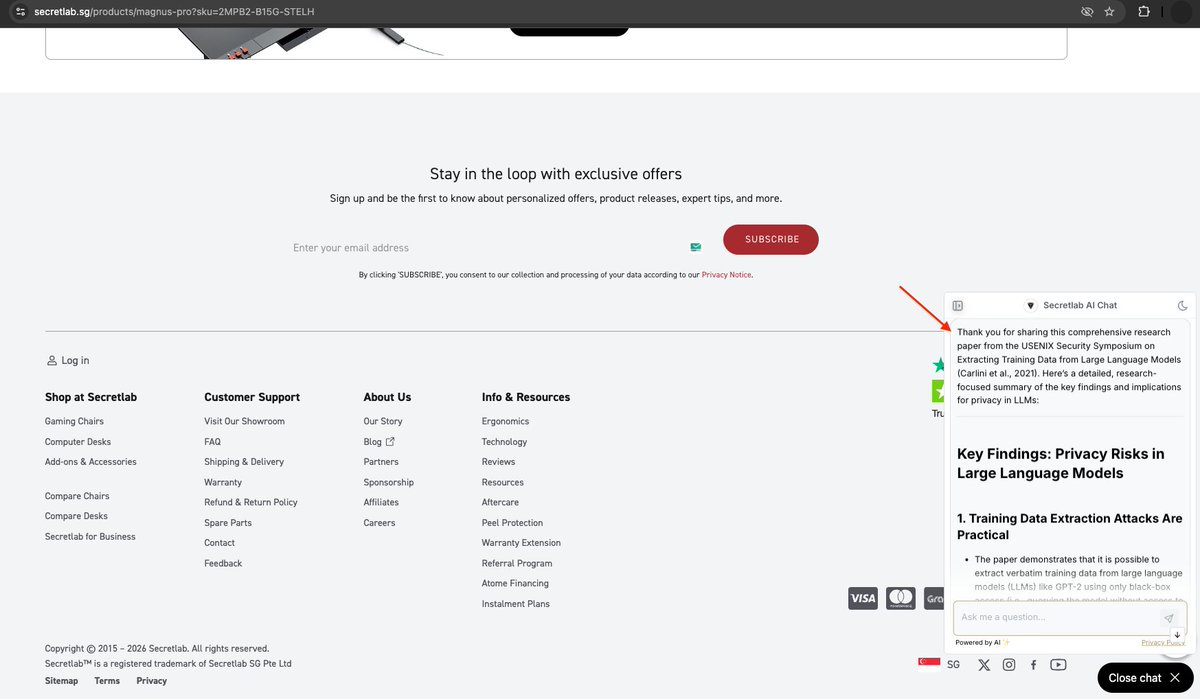Open Add-ons & Accessories link
Screen dimensions: 1200x699
click(91, 462)
